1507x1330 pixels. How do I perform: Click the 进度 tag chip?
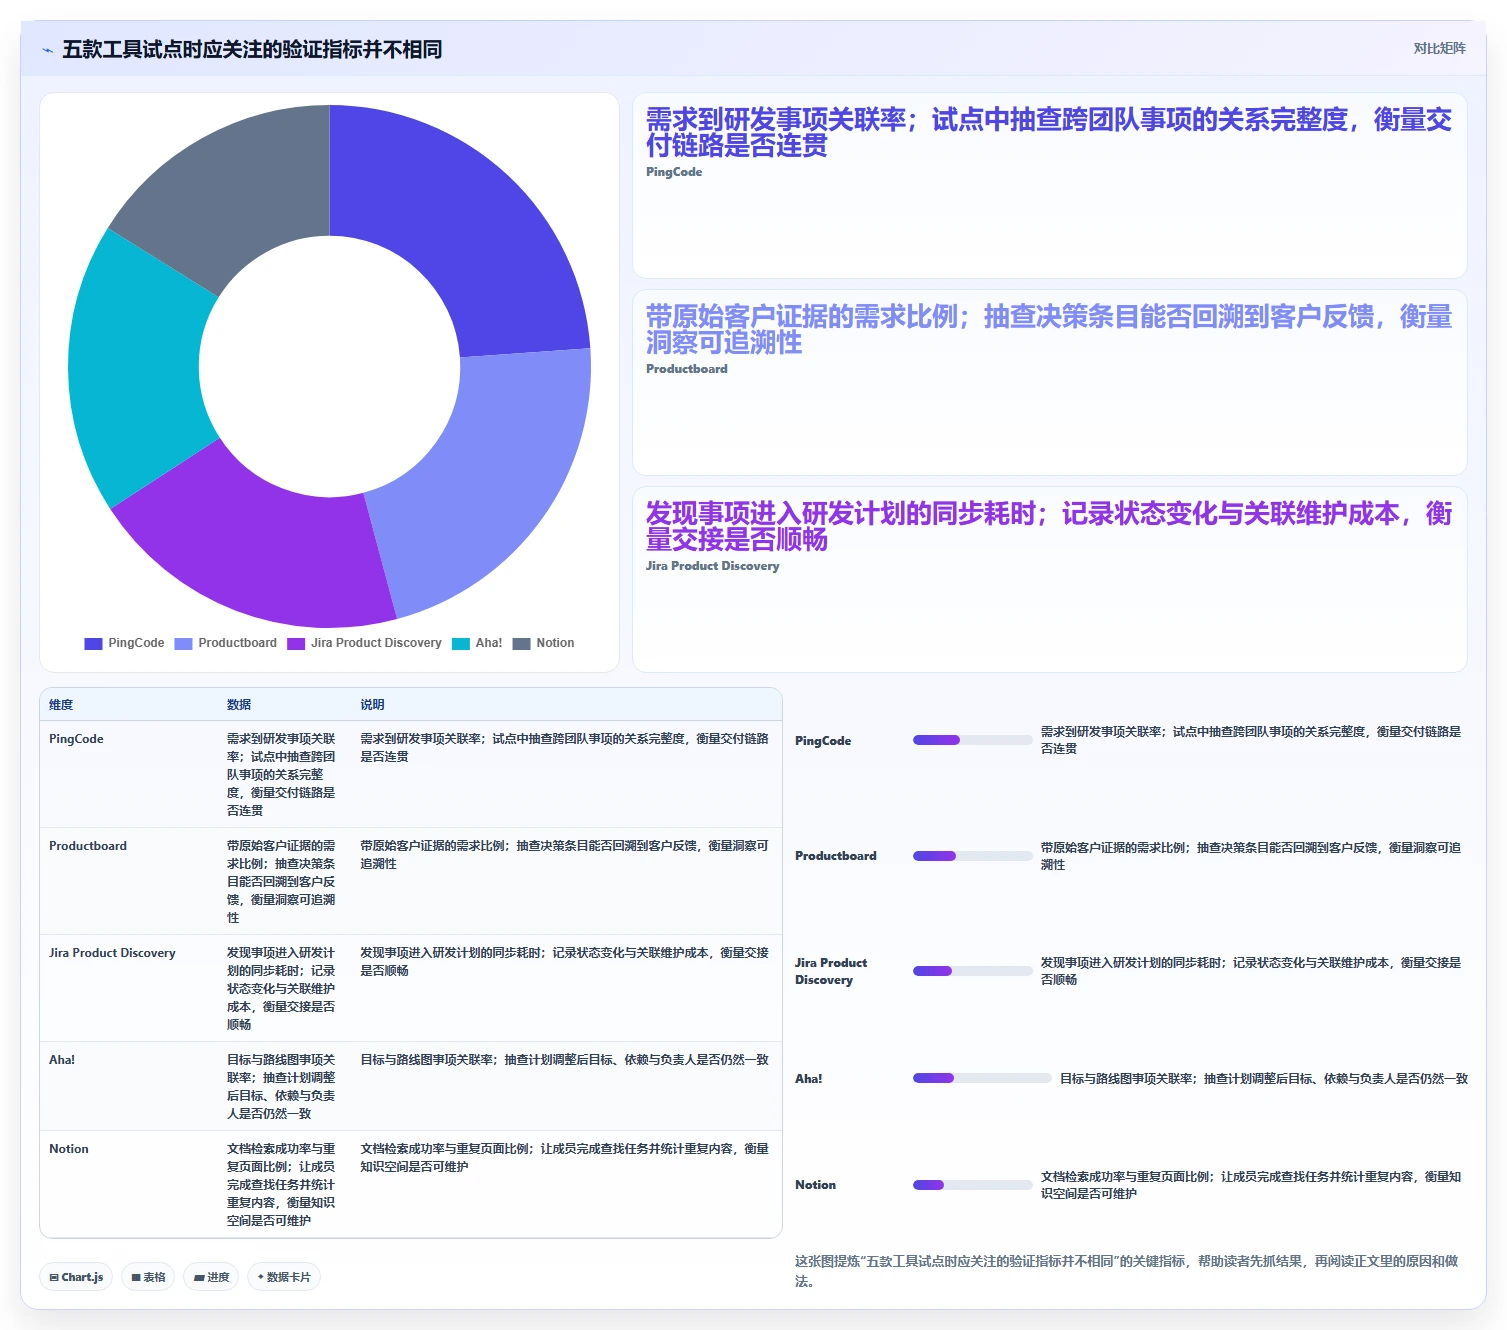coord(211,1277)
